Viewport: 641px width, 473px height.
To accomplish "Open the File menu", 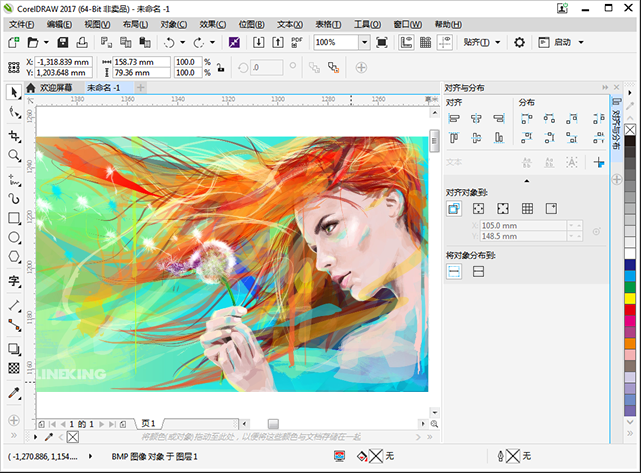I will pos(22,25).
